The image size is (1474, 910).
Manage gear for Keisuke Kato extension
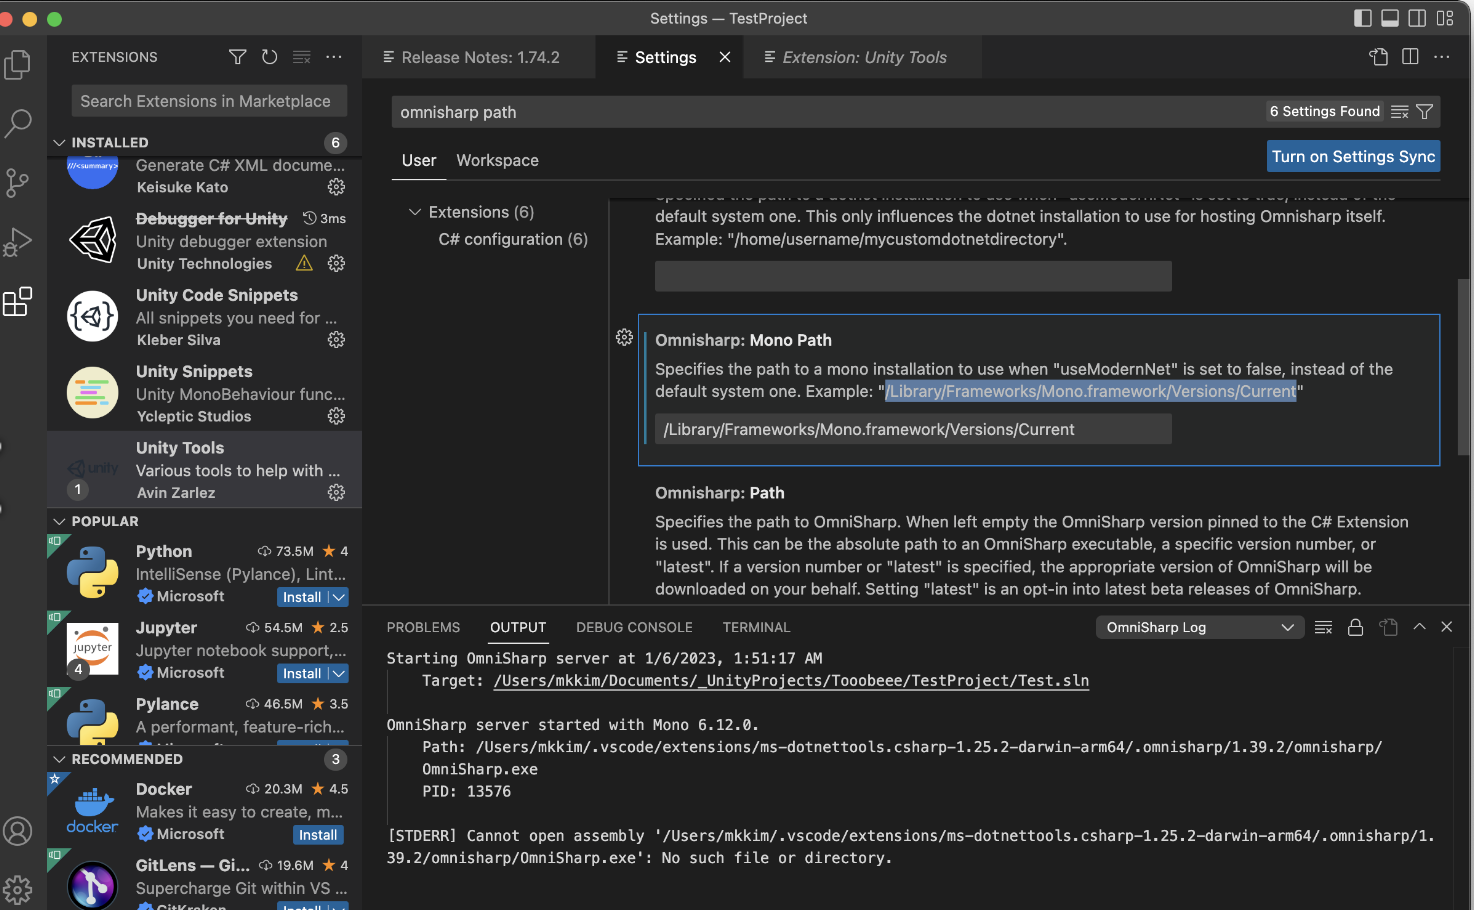point(336,187)
